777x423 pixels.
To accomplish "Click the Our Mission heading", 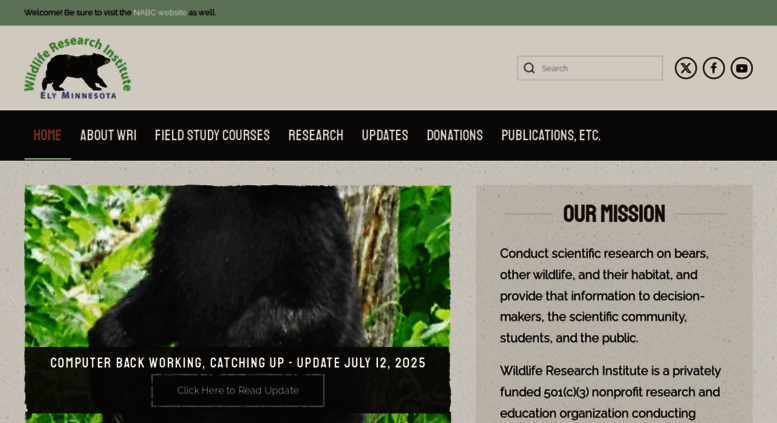I will tap(614, 214).
